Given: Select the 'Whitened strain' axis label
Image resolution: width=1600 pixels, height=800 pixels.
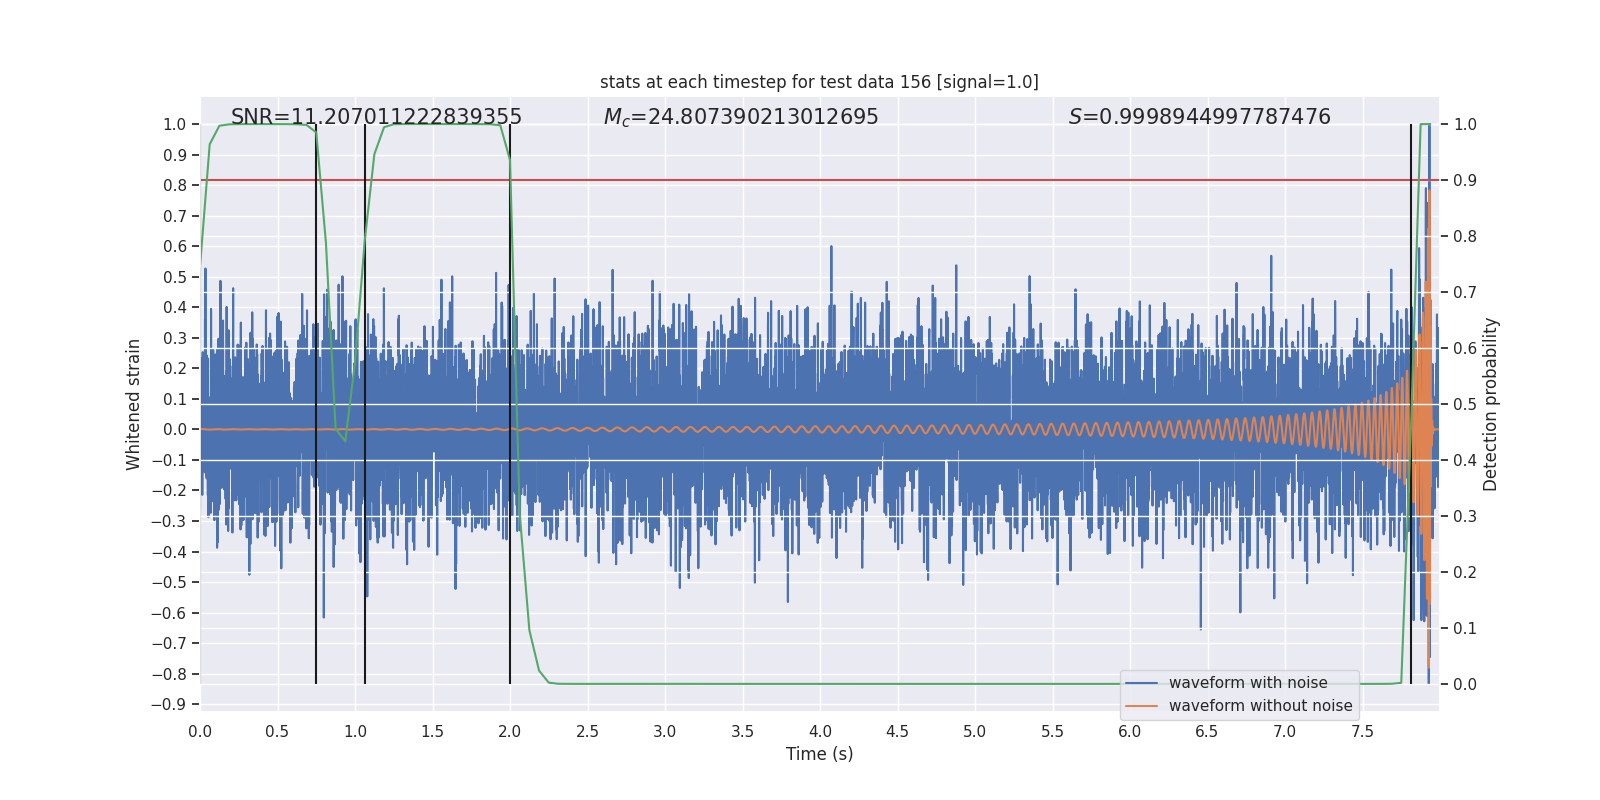Looking at the screenshot, I should point(134,404).
